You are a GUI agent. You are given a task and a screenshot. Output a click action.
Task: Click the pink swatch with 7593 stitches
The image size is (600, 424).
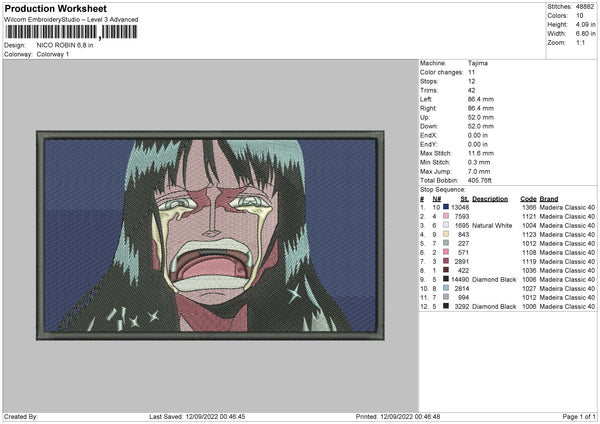point(446,216)
